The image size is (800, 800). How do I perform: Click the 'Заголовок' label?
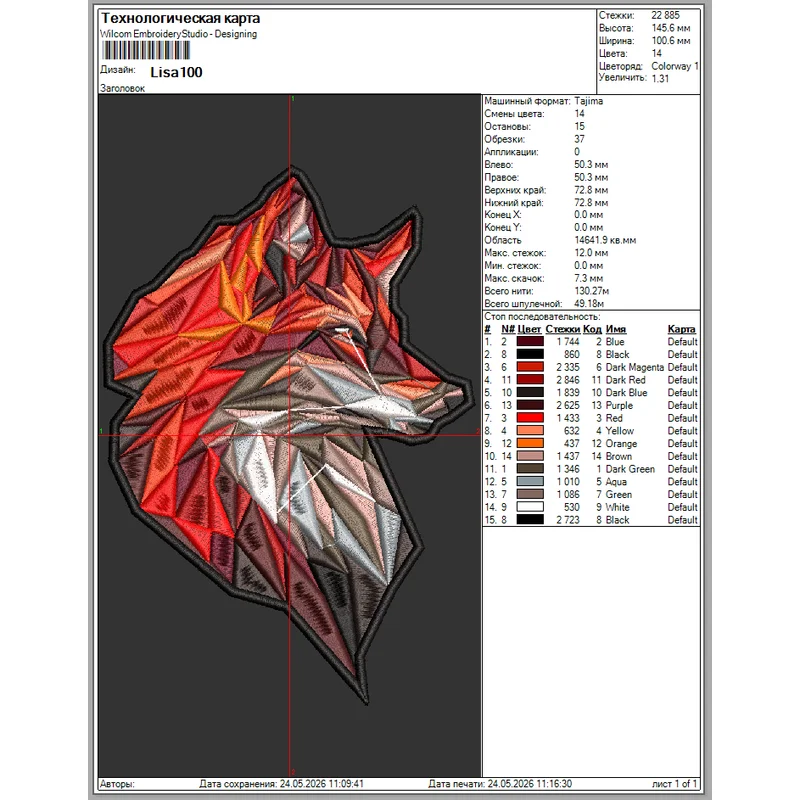tap(122, 88)
